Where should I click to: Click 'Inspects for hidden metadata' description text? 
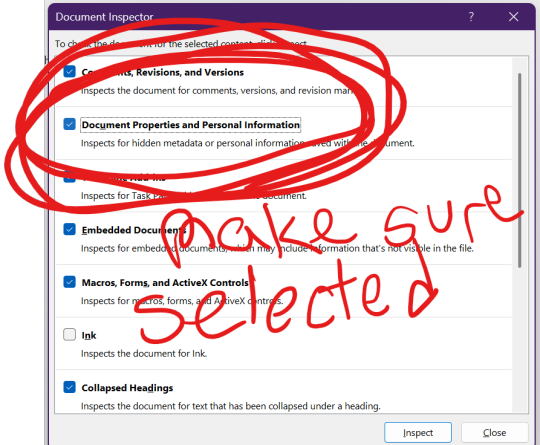coord(248,143)
